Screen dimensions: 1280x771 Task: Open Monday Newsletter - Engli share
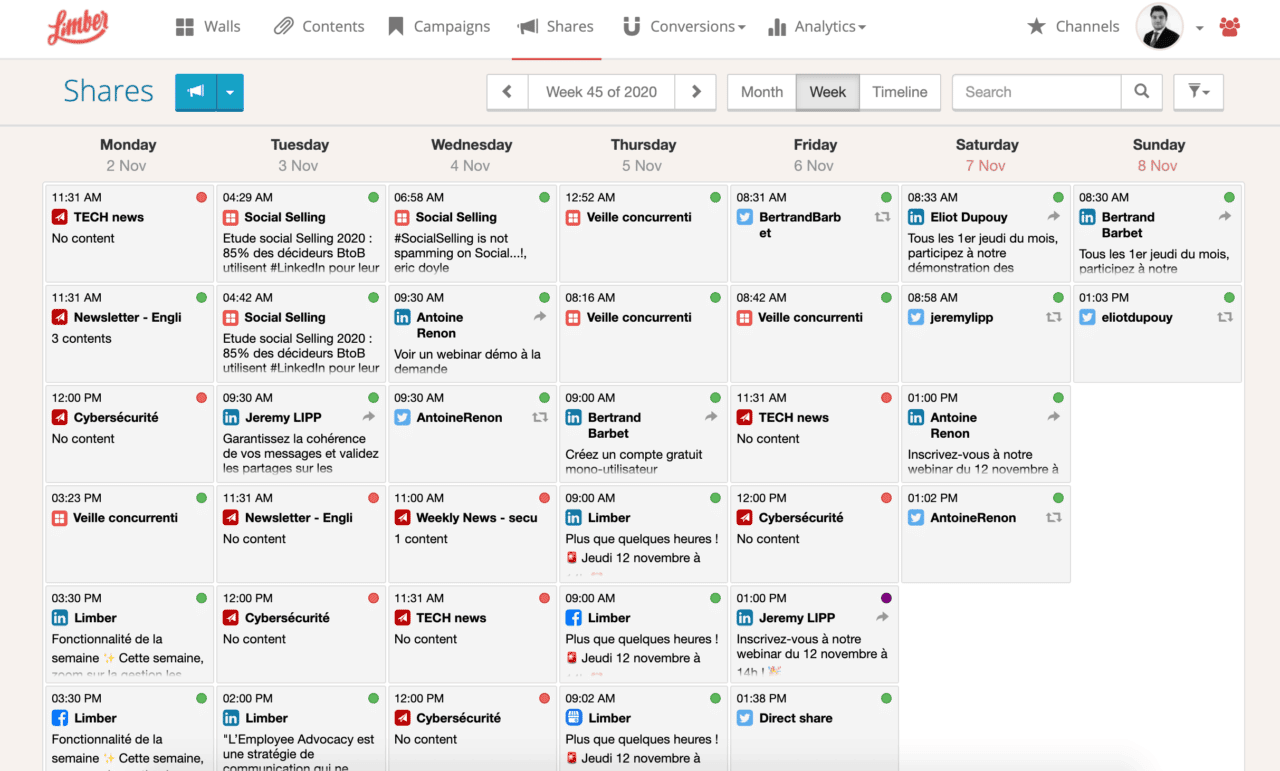pyautogui.click(x=130, y=333)
